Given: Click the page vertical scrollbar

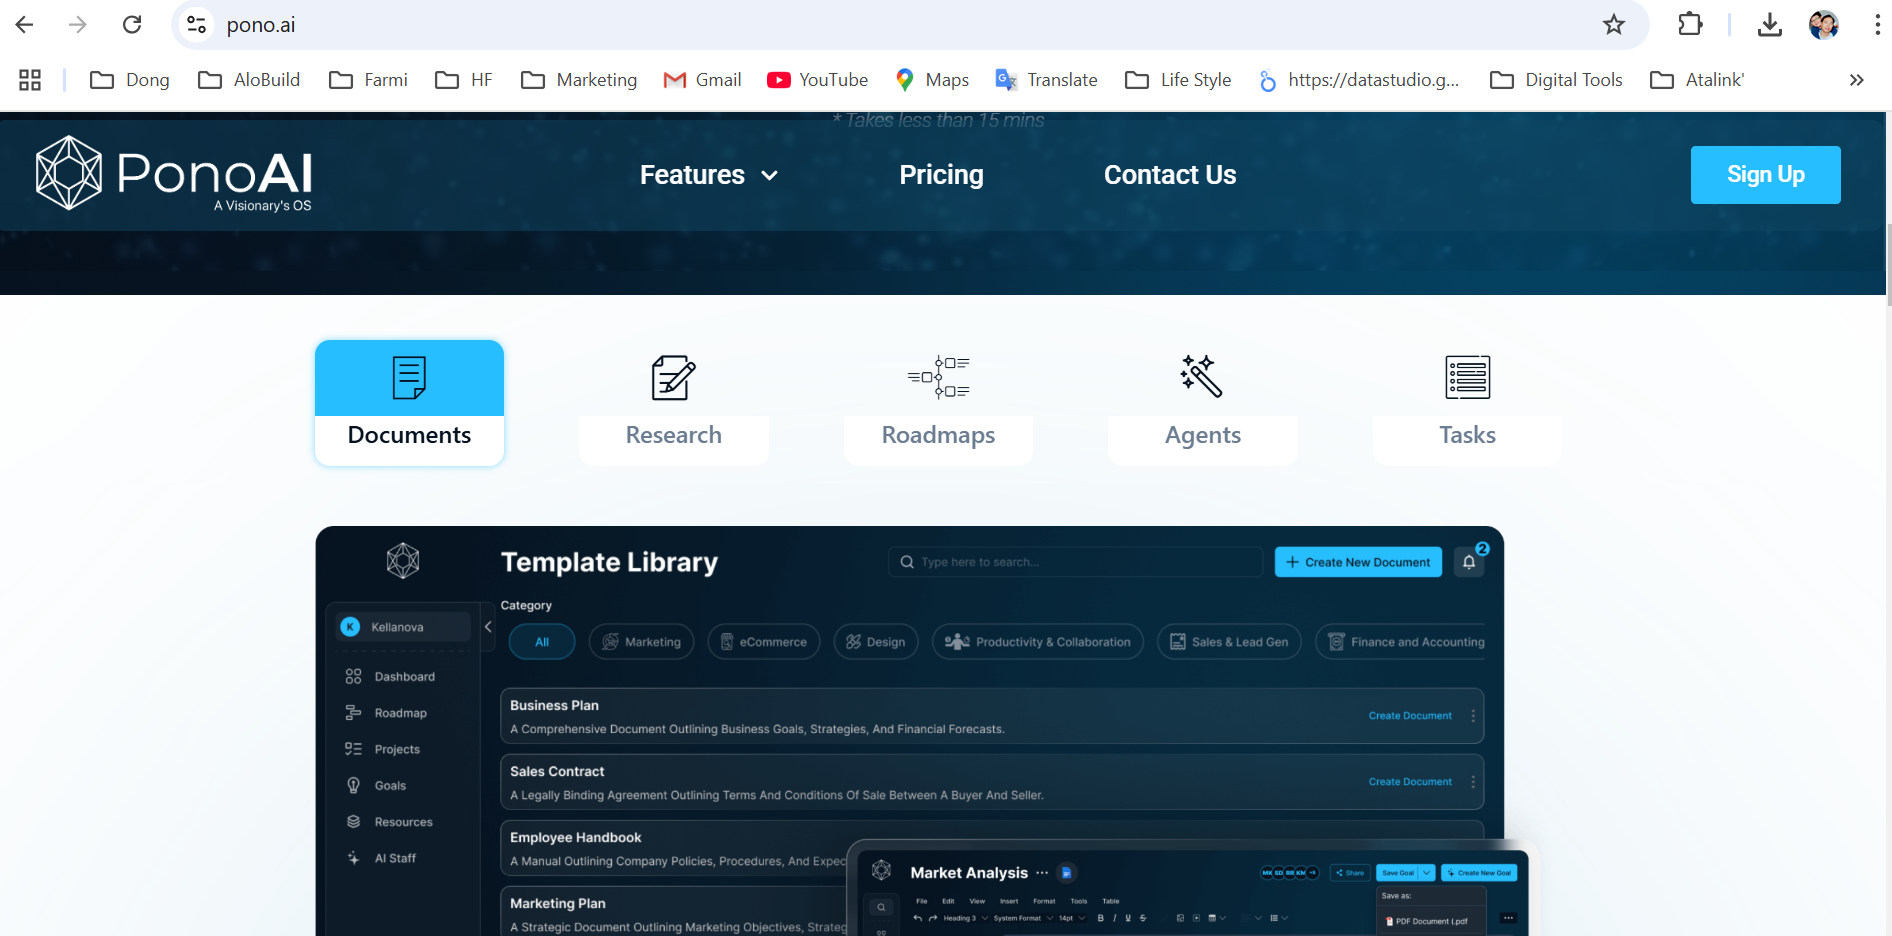Looking at the screenshot, I should click(1888, 264).
